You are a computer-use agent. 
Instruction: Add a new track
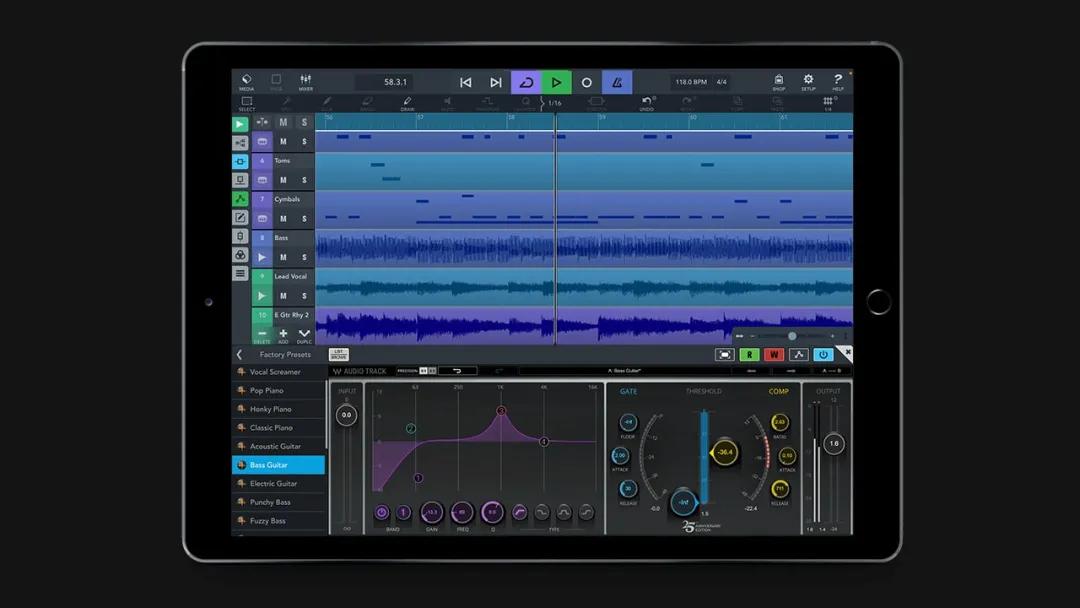(283, 335)
